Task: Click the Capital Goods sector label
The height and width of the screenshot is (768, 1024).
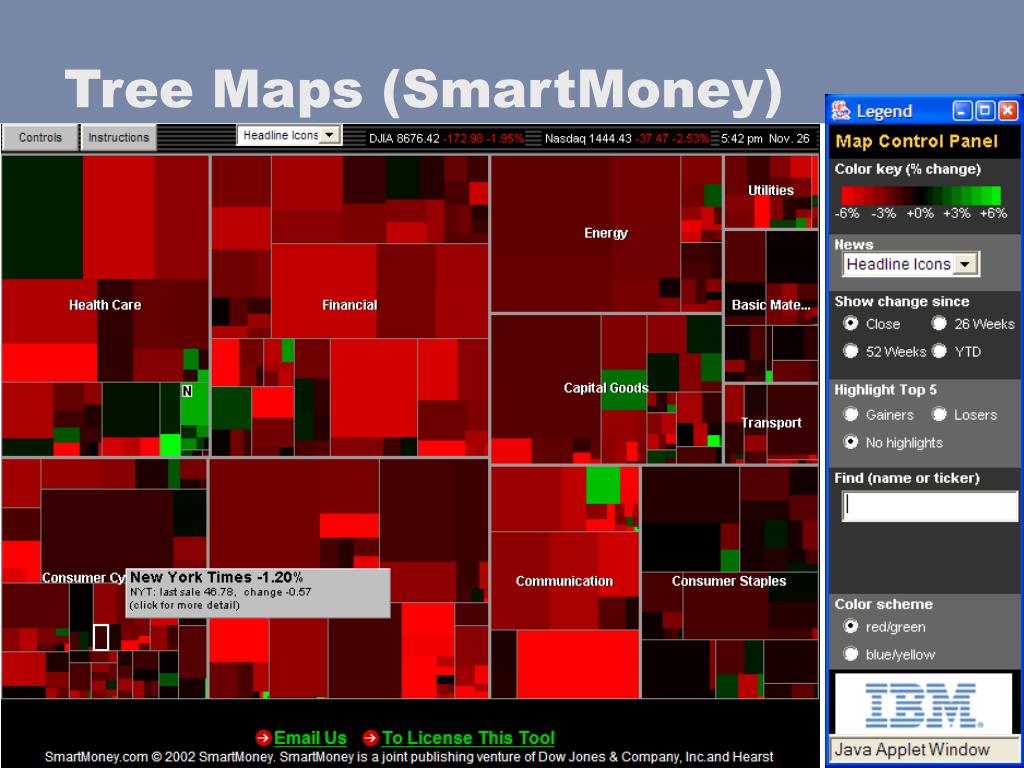Action: point(606,388)
